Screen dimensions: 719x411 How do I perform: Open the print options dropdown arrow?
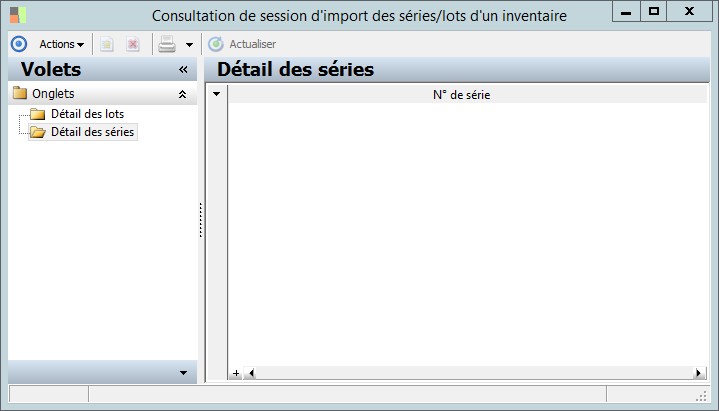189,45
